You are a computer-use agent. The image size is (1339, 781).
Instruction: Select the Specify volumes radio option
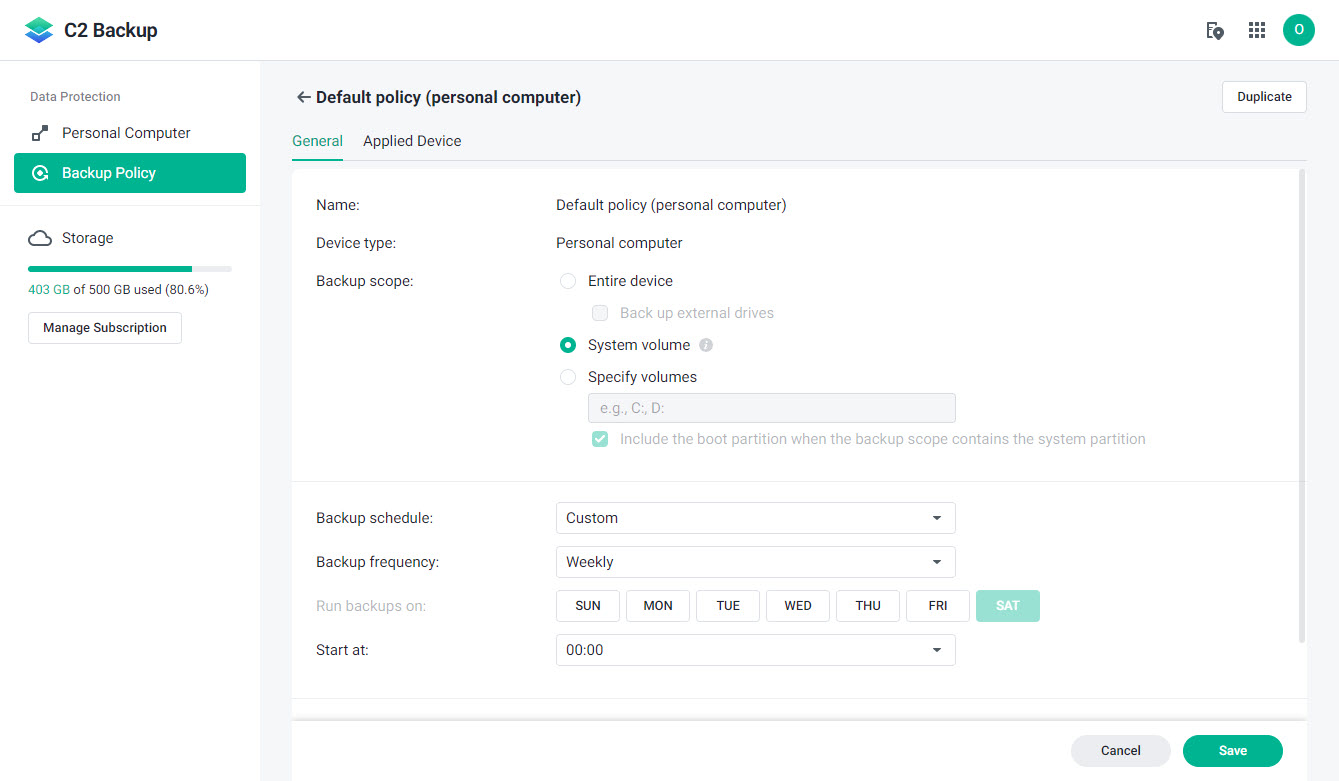tap(568, 377)
